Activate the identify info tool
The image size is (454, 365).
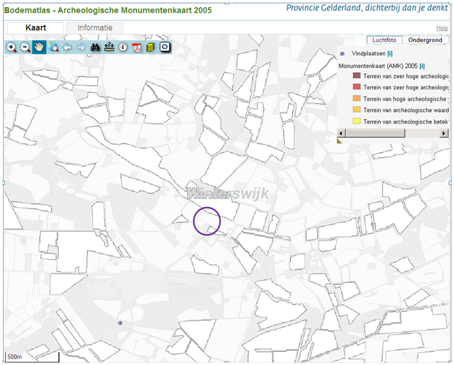pyautogui.click(x=123, y=47)
